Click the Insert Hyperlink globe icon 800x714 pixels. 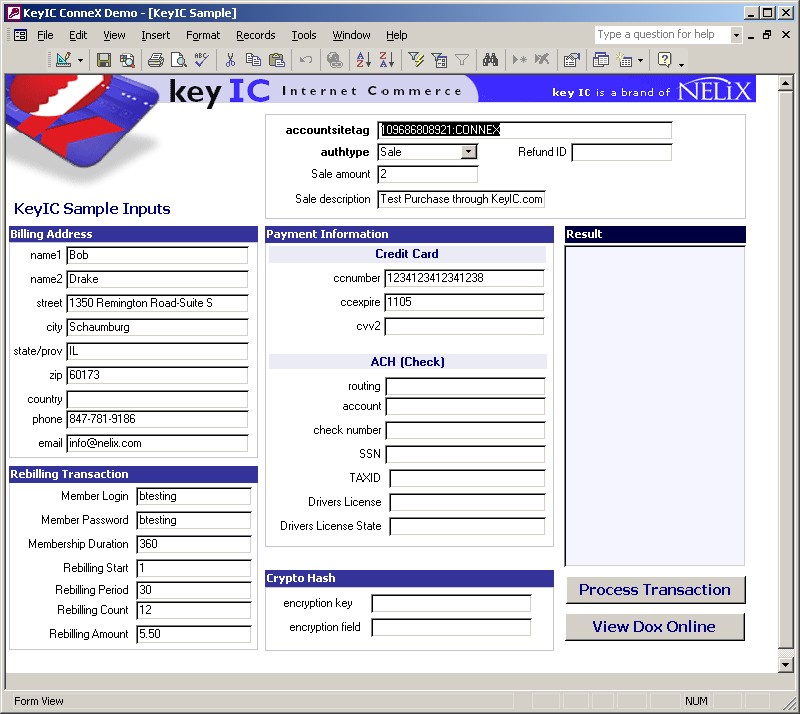click(335, 60)
